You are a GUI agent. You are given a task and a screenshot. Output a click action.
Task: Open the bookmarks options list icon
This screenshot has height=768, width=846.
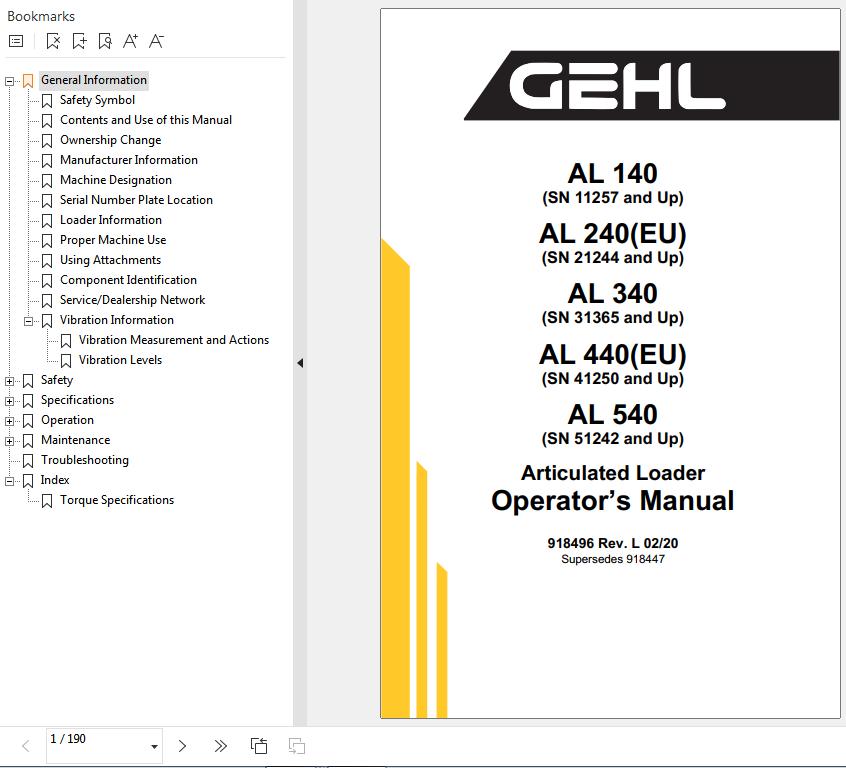tap(16, 41)
